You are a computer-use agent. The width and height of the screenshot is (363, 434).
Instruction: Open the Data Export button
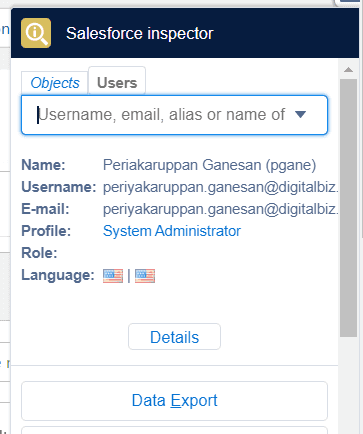174,401
